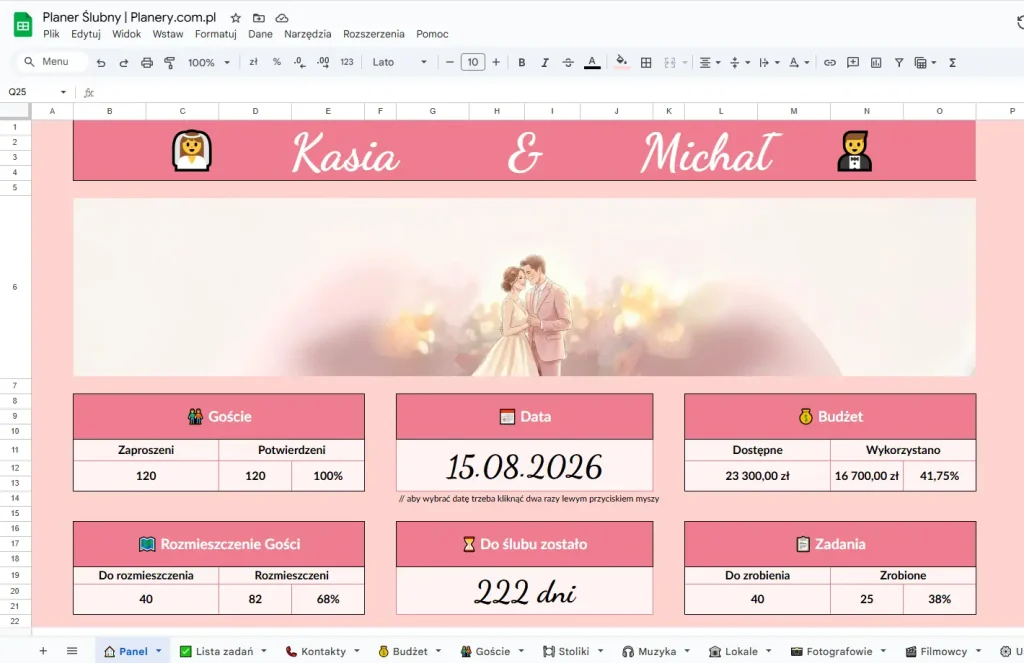Open the Rozszerzenia menu
This screenshot has height=663, width=1024.
point(374,34)
